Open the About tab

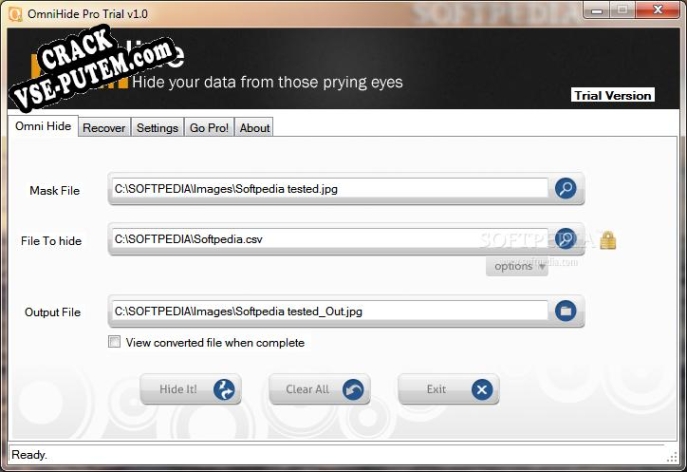coord(255,128)
